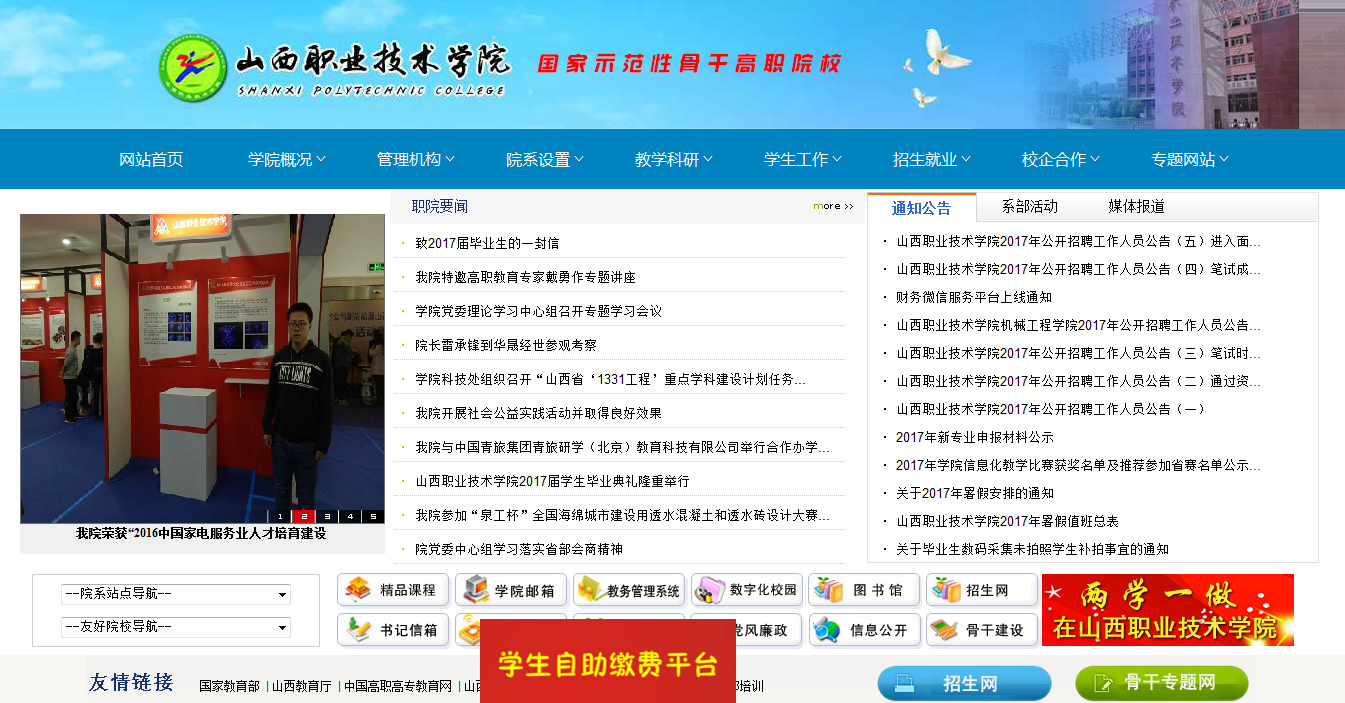The width and height of the screenshot is (1345, 703).
Task: Open the 招生就业 navigation menu
Action: pyautogui.click(x=931, y=159)
